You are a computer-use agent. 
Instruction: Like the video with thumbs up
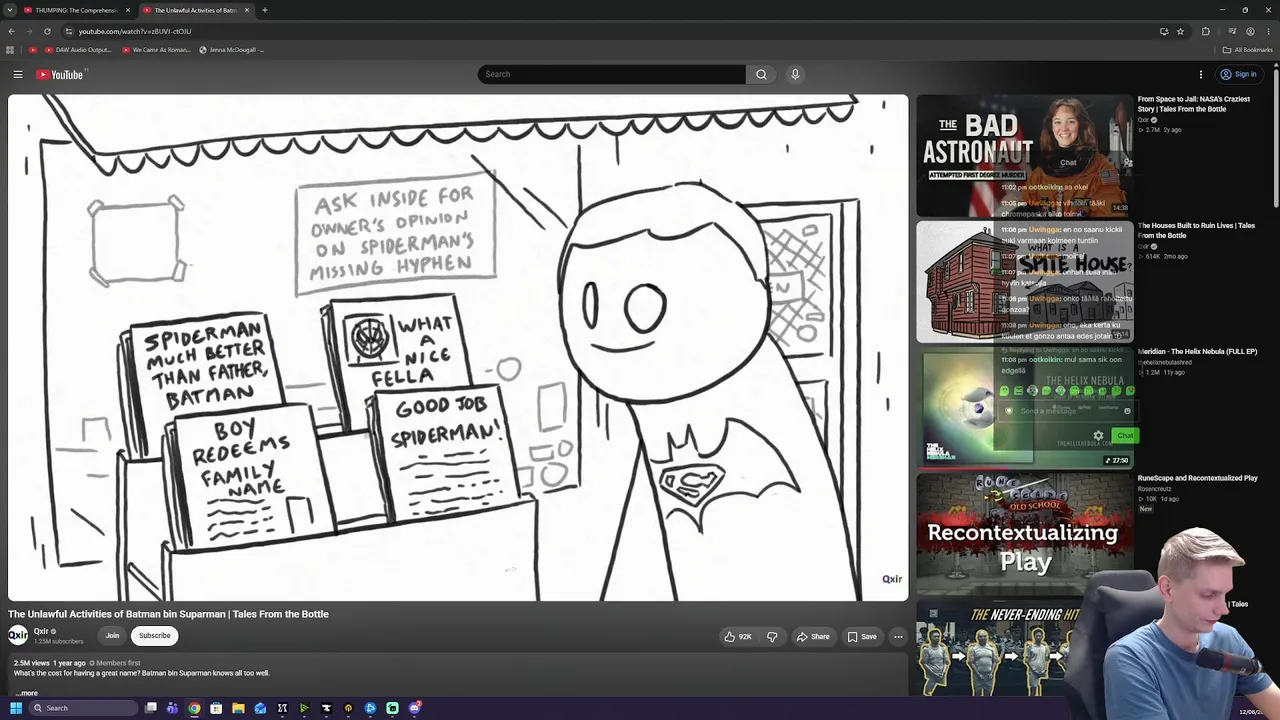[x=738, y=636]
